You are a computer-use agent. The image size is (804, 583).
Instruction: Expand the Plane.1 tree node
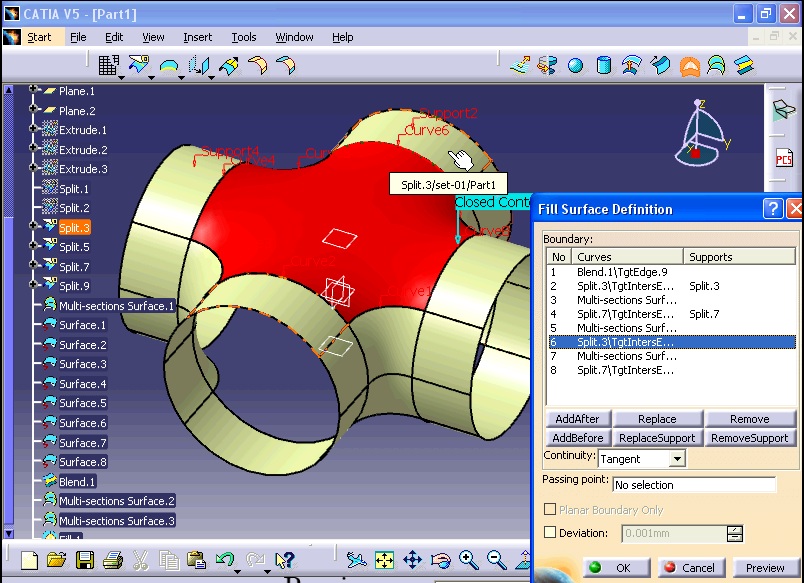click(33, 89)
